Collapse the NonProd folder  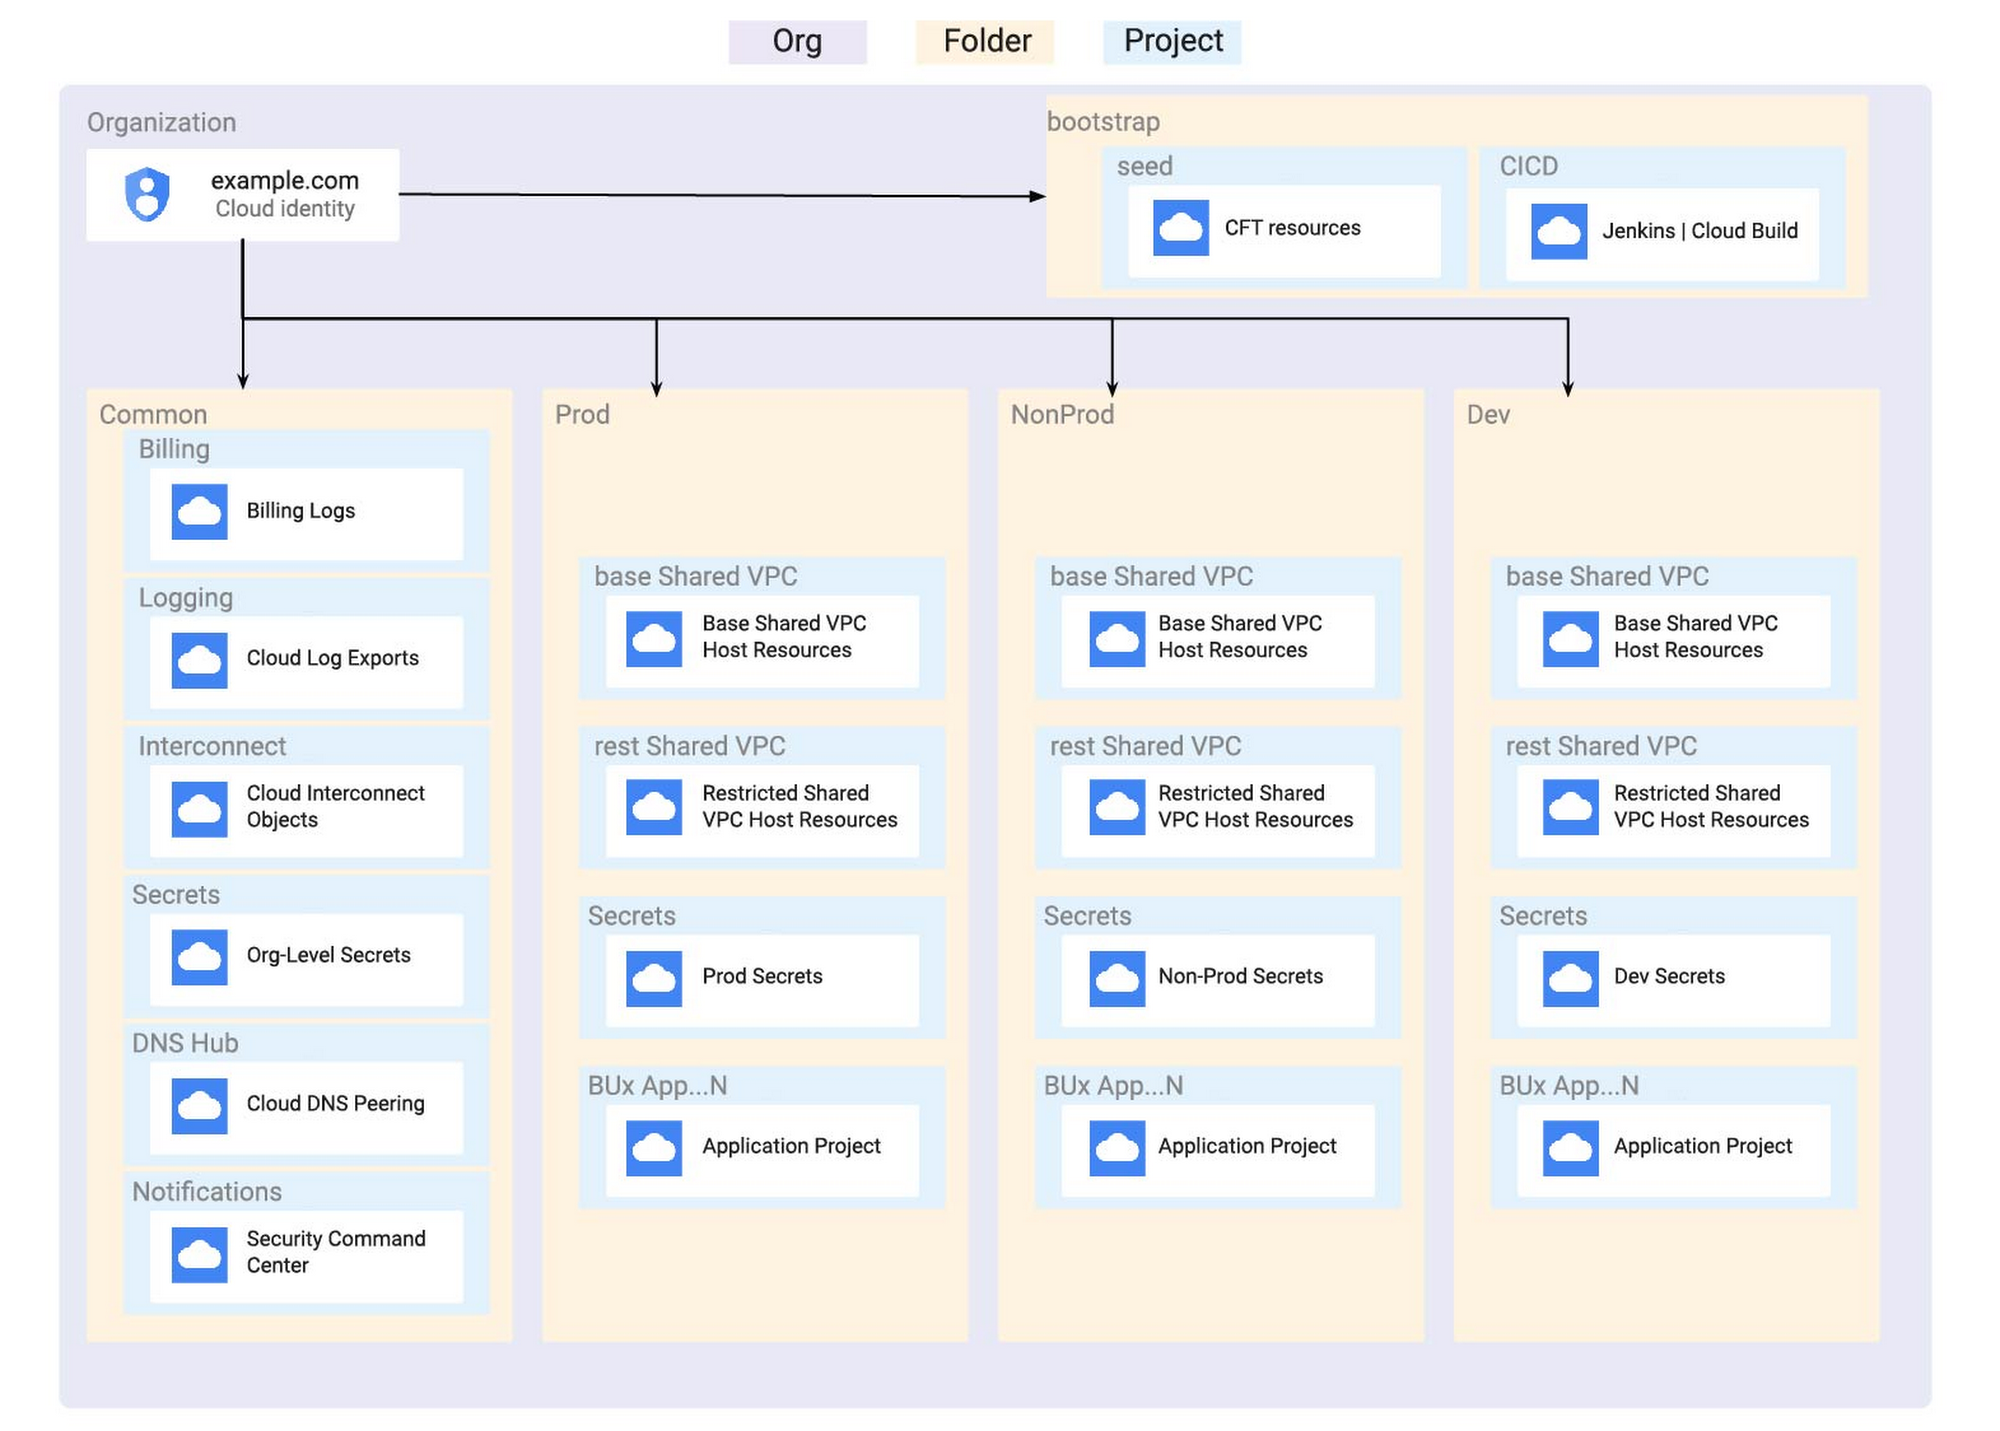(1063, 414)
